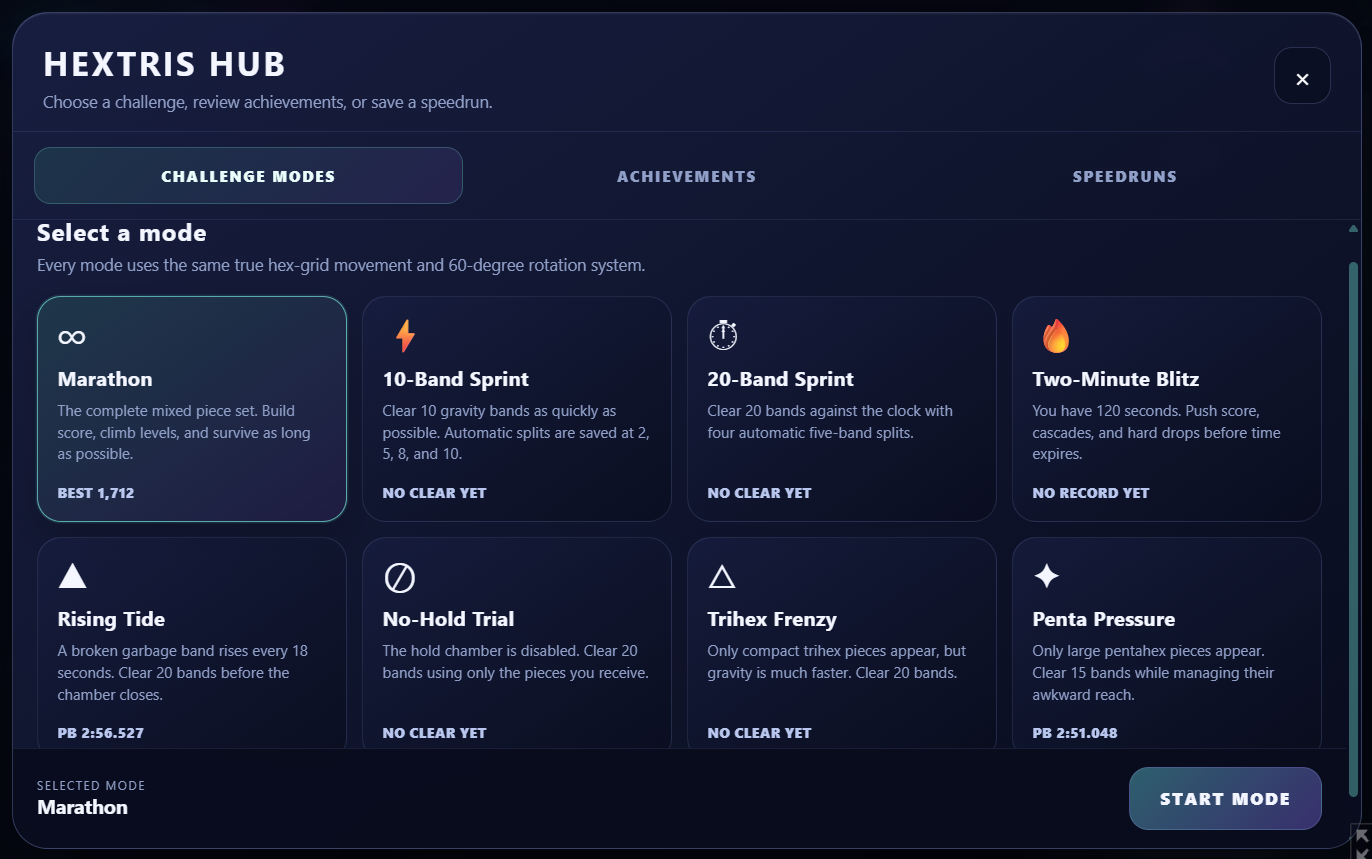Close the Hextris Hub dialog
This screenshot has width=1372, height=859.
1302,76
